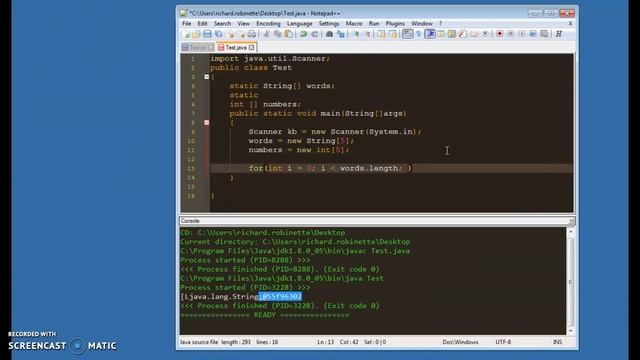Enable synchronized horizontal scrolling icon
Screen dimensions: 640x360
coord(393,34)
